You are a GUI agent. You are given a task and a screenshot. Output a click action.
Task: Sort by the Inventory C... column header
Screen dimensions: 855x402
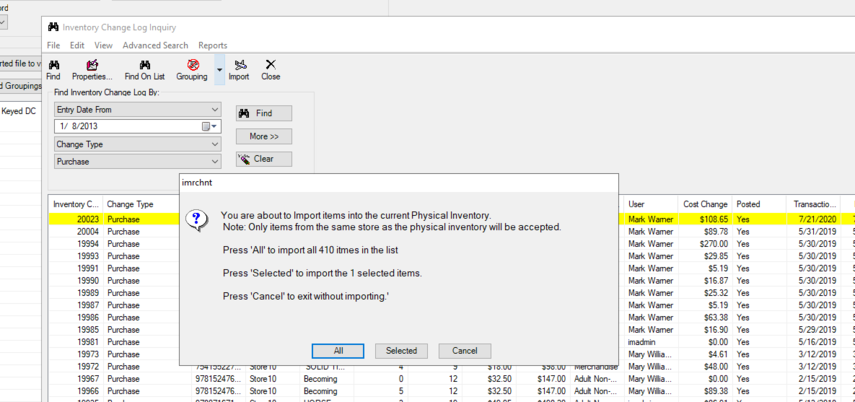(76, 204)
